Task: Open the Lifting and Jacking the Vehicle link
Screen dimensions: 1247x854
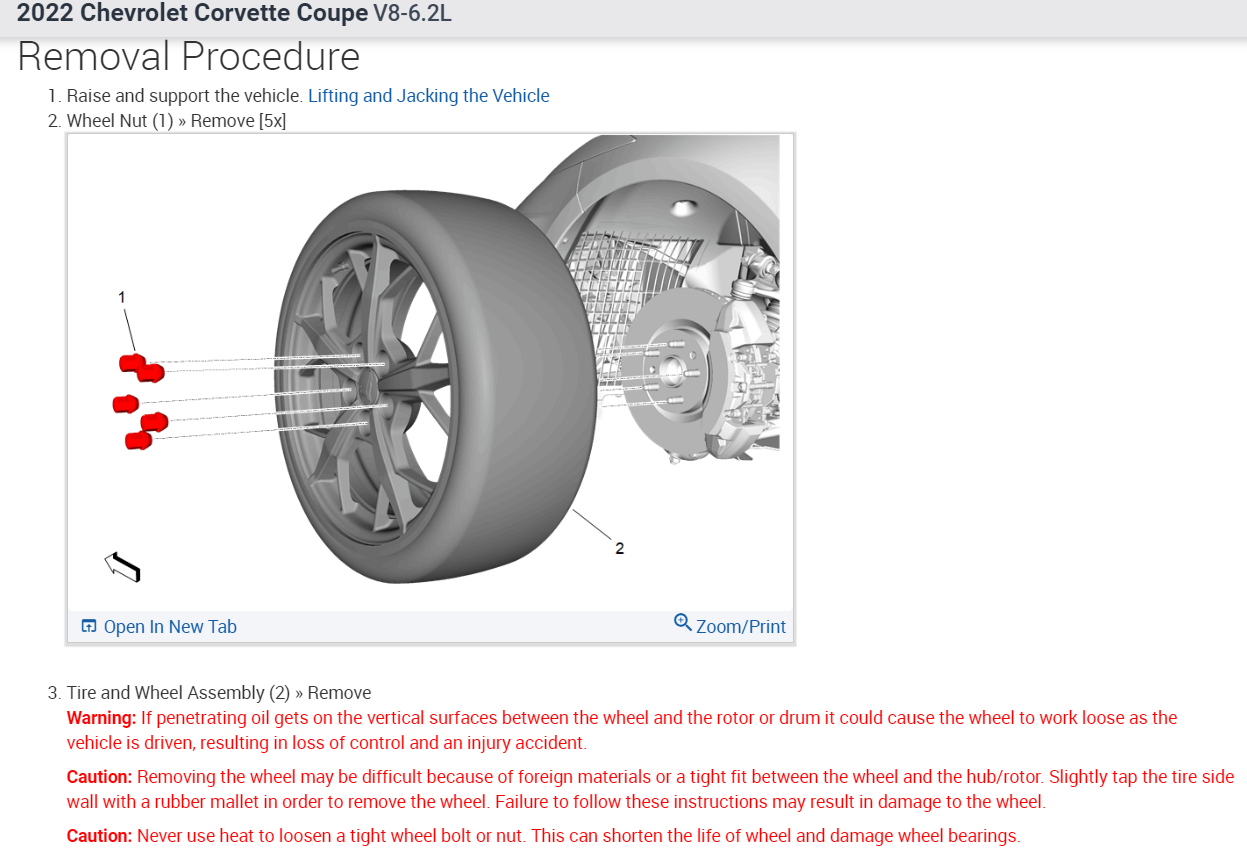Action: point(428,96)
